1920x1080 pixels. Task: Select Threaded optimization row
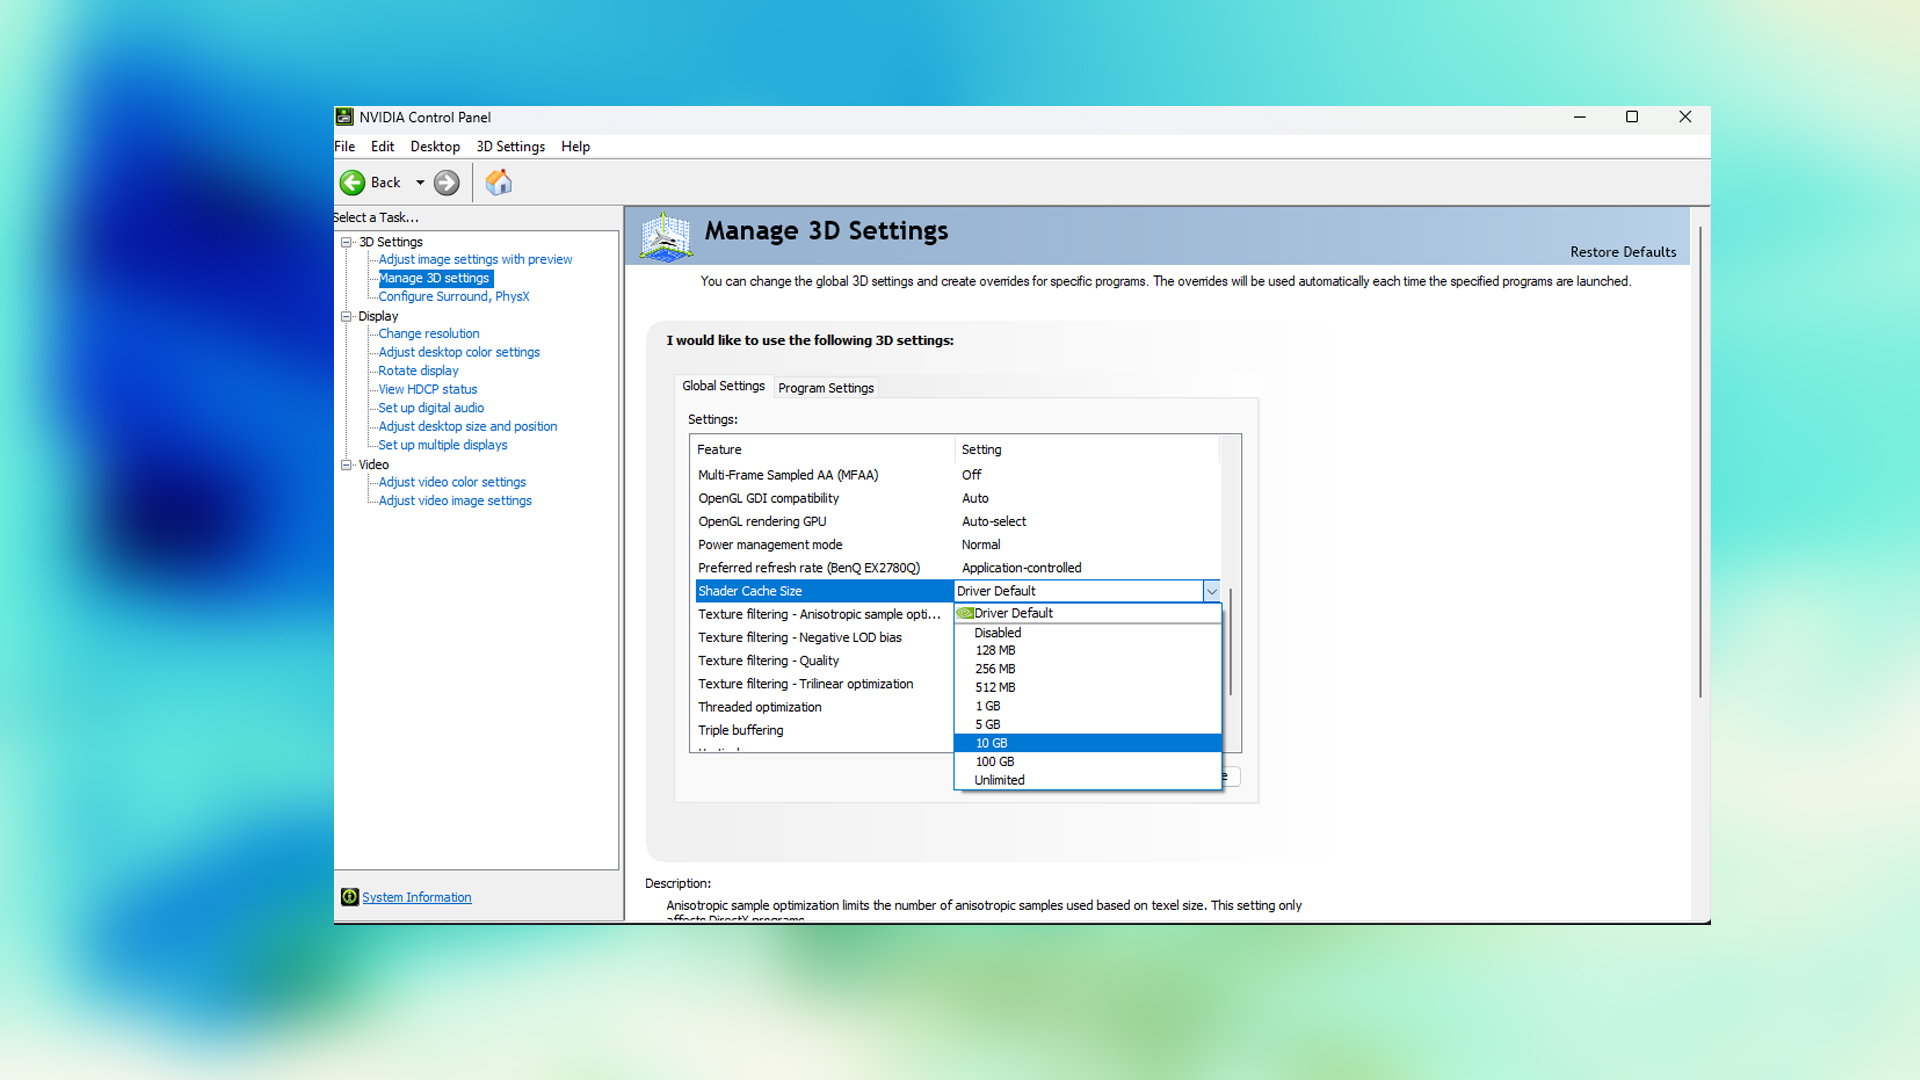824,707
